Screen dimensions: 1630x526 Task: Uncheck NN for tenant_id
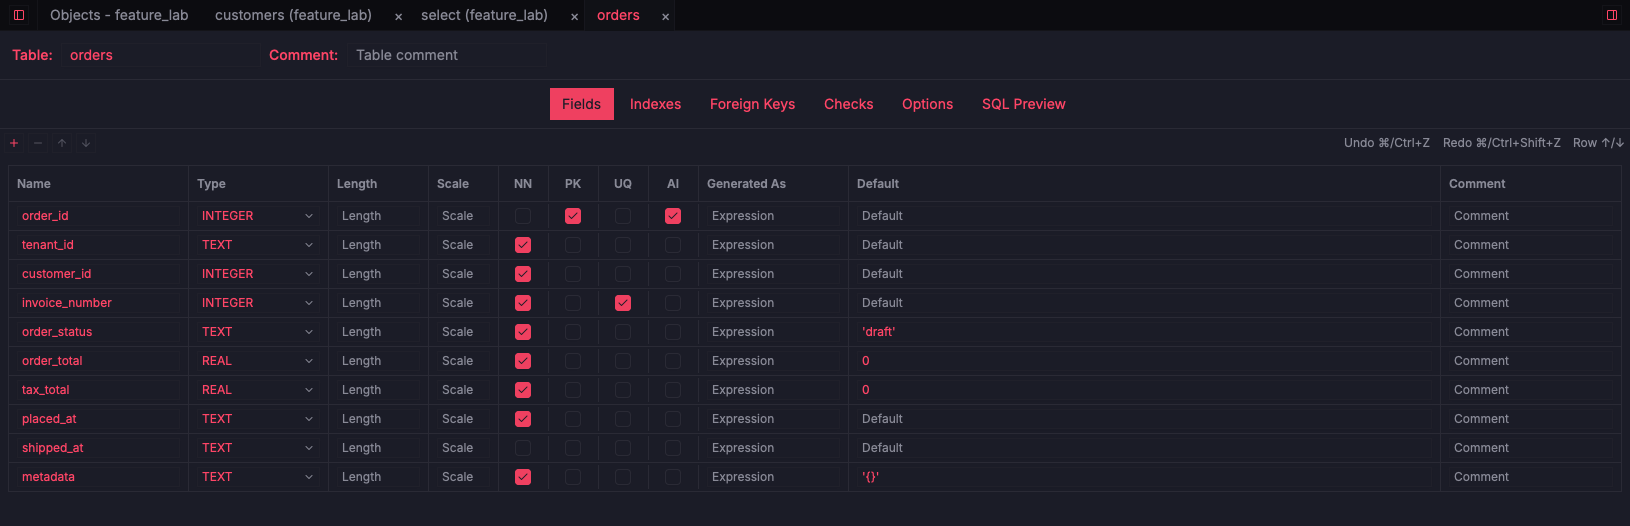coord(523,245)
